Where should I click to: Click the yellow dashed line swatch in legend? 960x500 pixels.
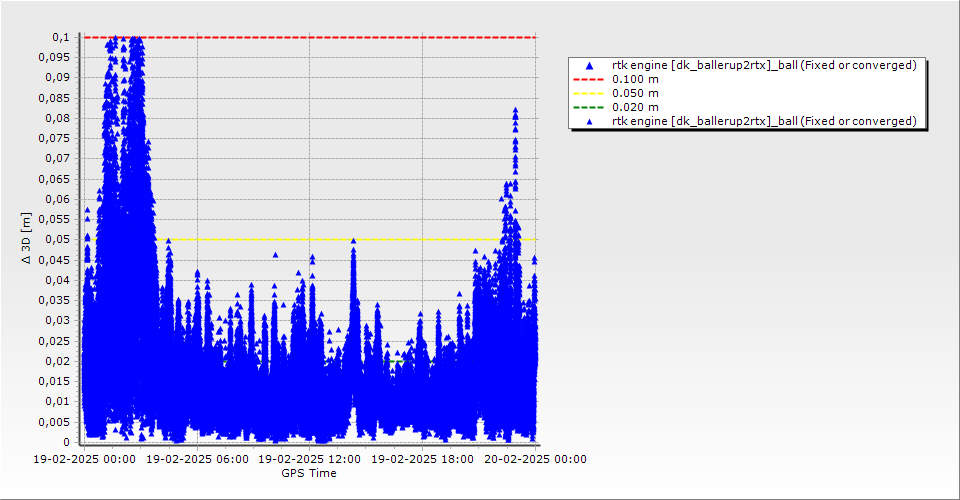pos(588,93)
